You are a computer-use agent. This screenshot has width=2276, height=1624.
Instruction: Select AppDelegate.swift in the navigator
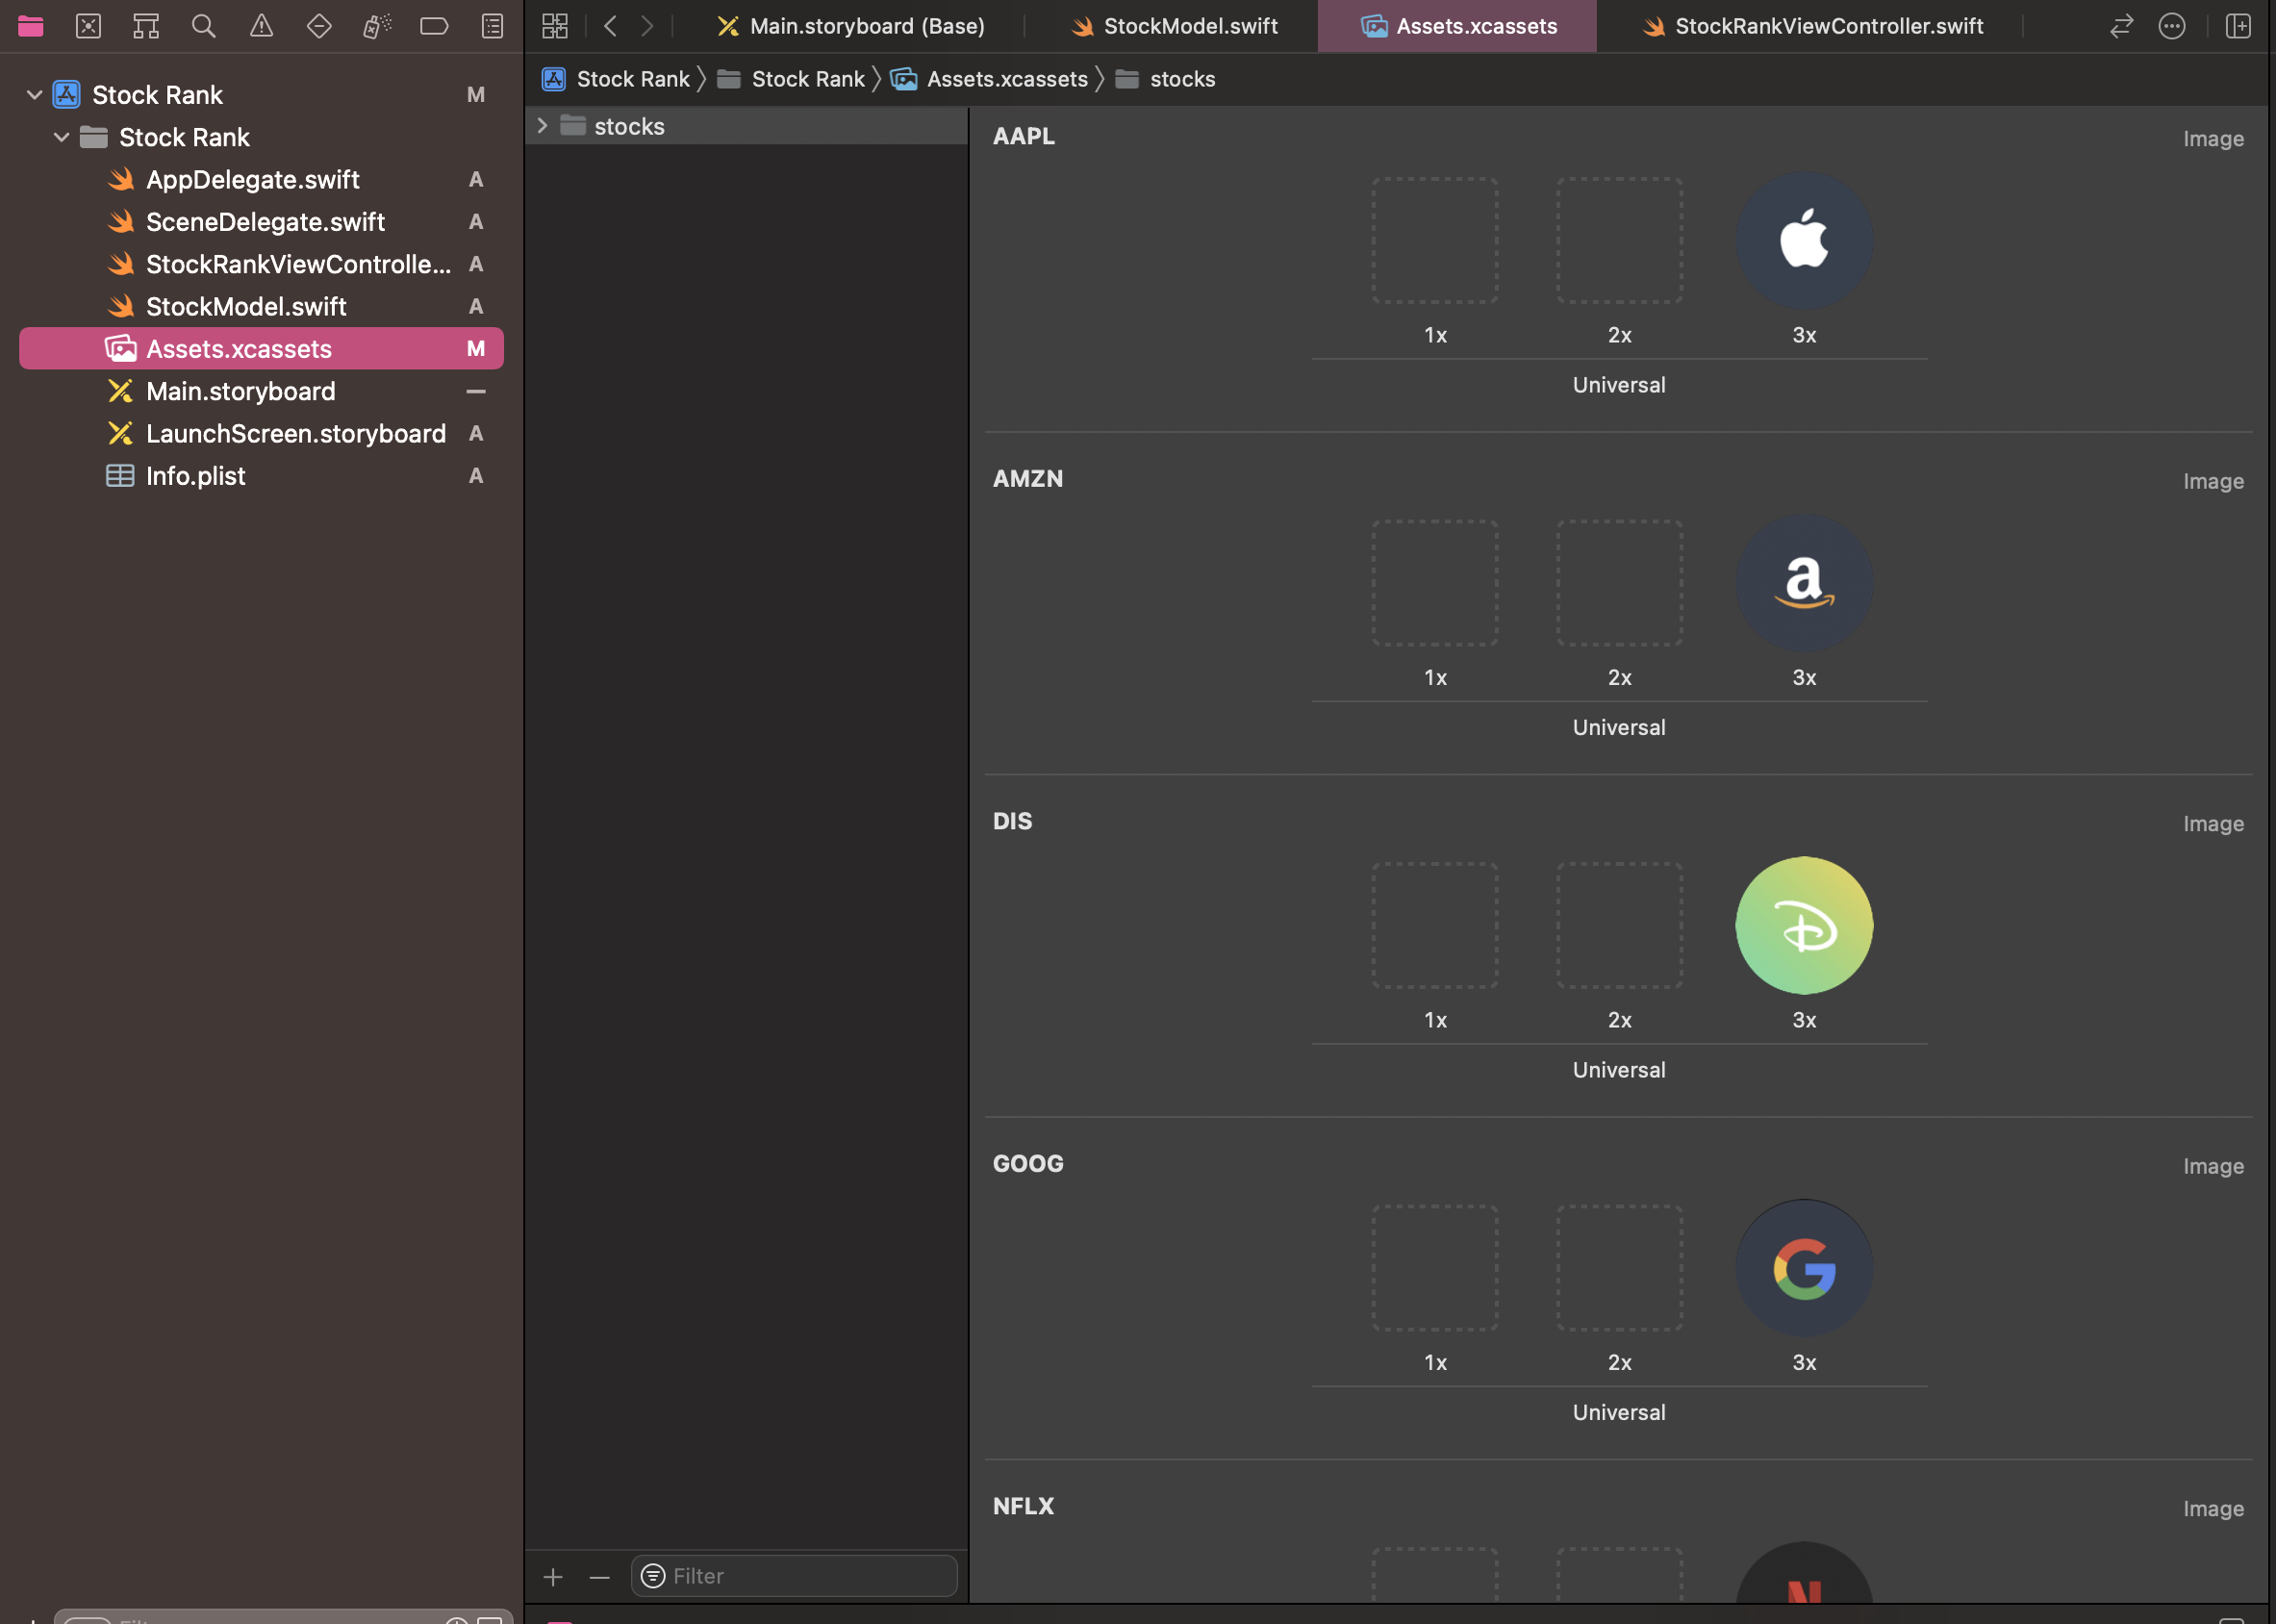point(252,180)
